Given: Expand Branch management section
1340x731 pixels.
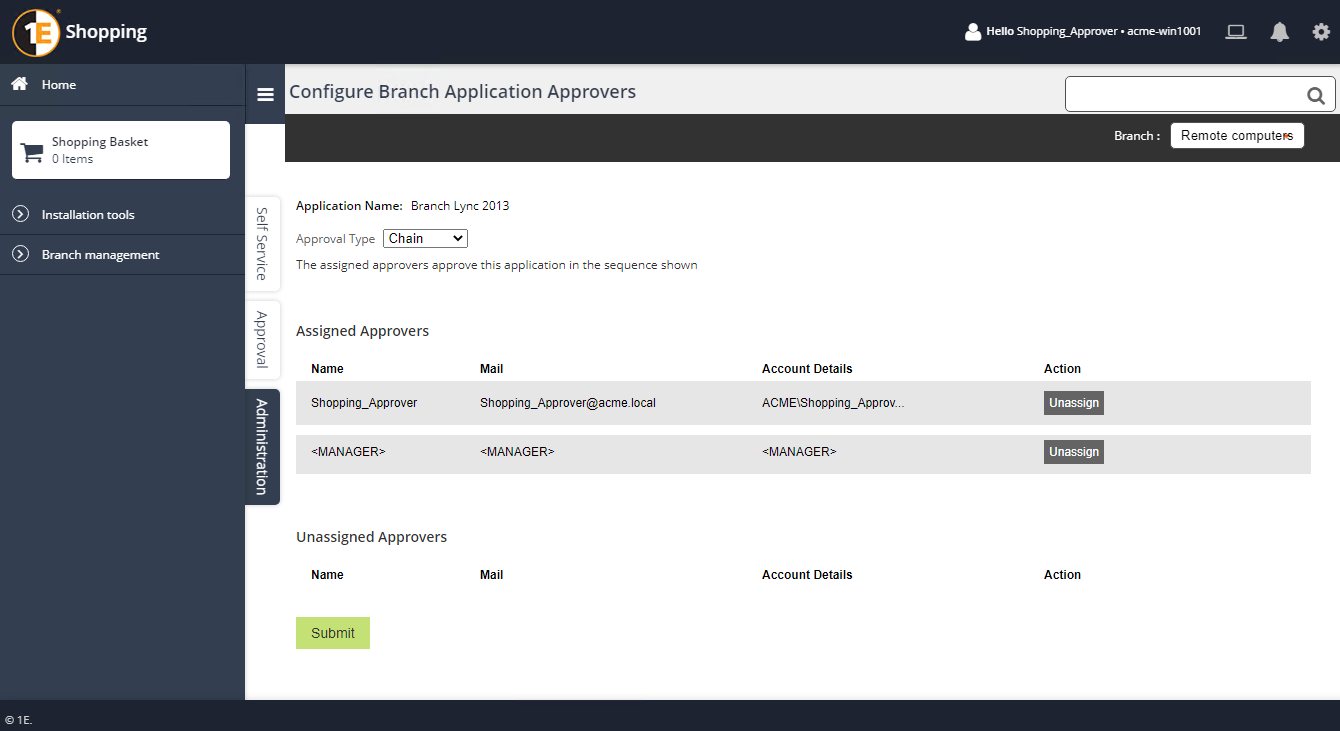Looking at the screenshot, I should pos(20,254).
